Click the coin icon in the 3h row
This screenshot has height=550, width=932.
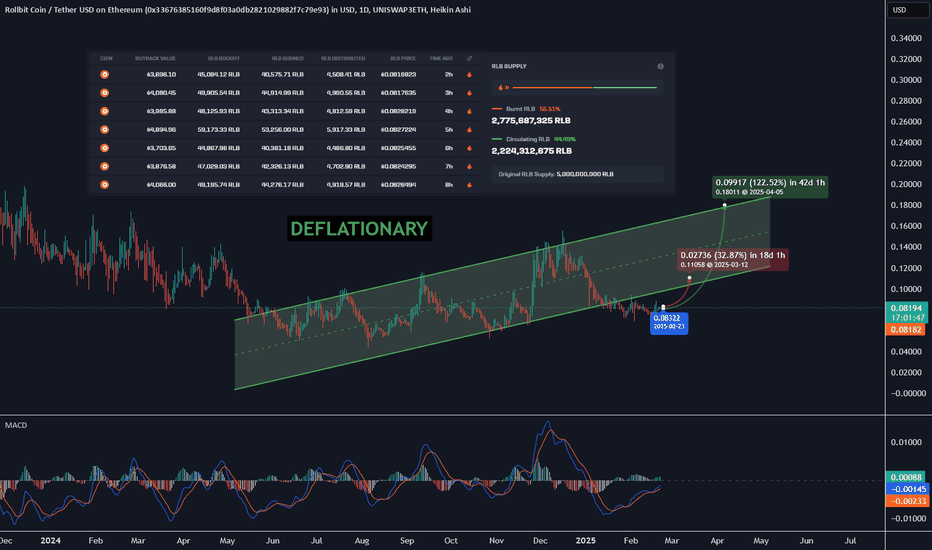click(x=105, y=93)
